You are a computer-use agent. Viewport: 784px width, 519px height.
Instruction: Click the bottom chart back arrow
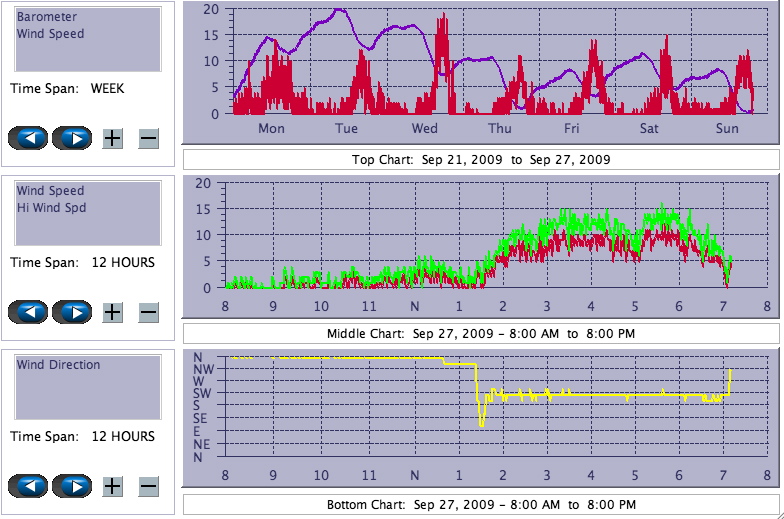pyautogui.click(x=28, y=486)
